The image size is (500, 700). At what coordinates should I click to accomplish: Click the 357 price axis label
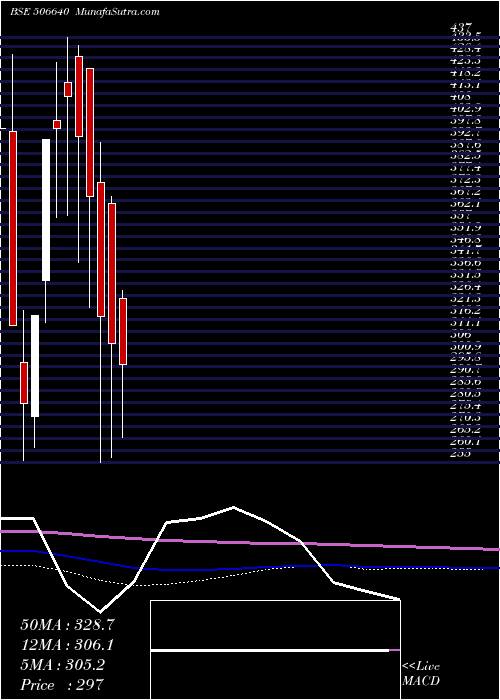461,216
